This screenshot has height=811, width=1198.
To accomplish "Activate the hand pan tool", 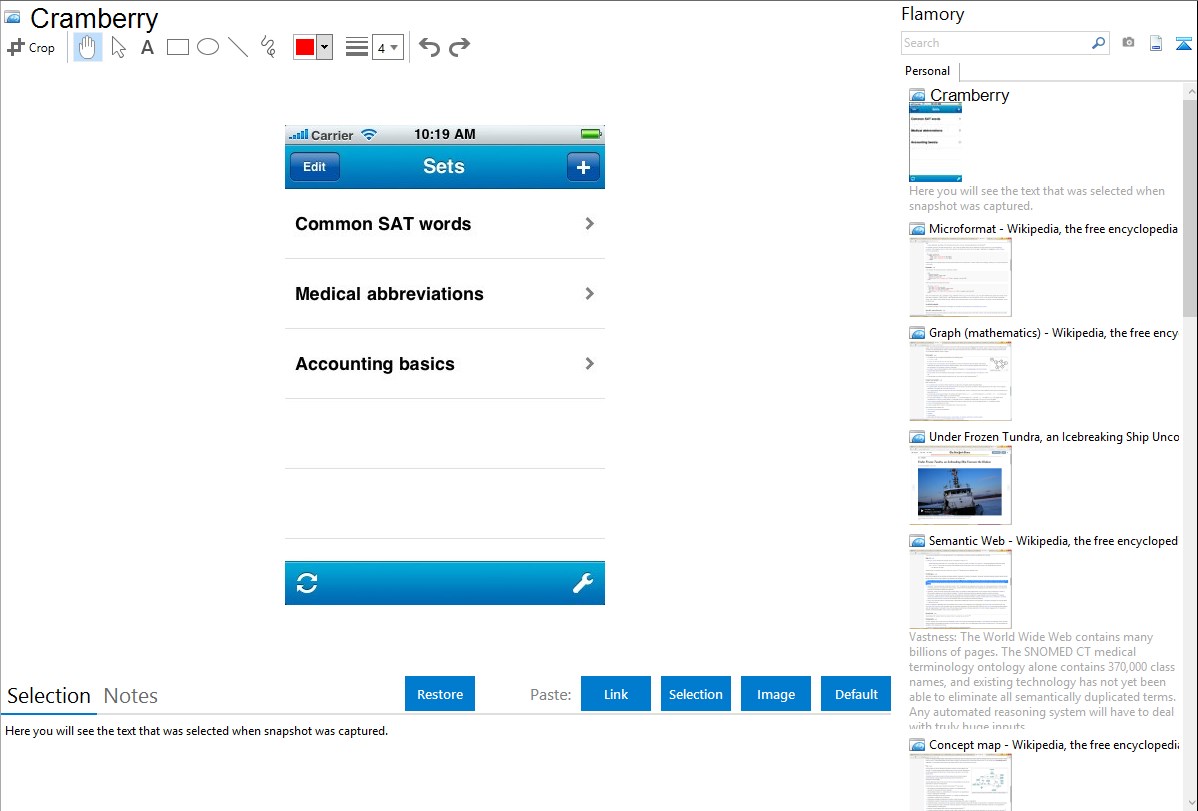I will (x=87, y=47).
